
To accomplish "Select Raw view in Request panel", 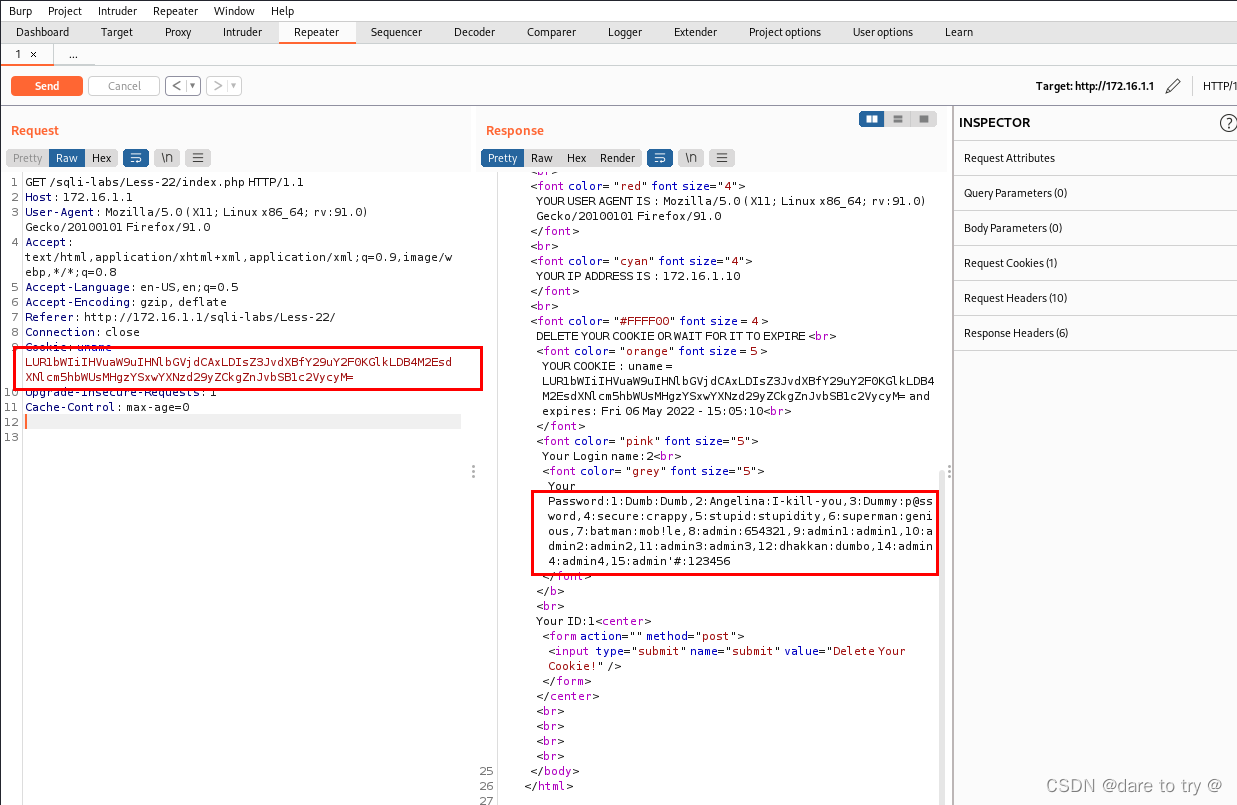I will click(x=67, y=158).
